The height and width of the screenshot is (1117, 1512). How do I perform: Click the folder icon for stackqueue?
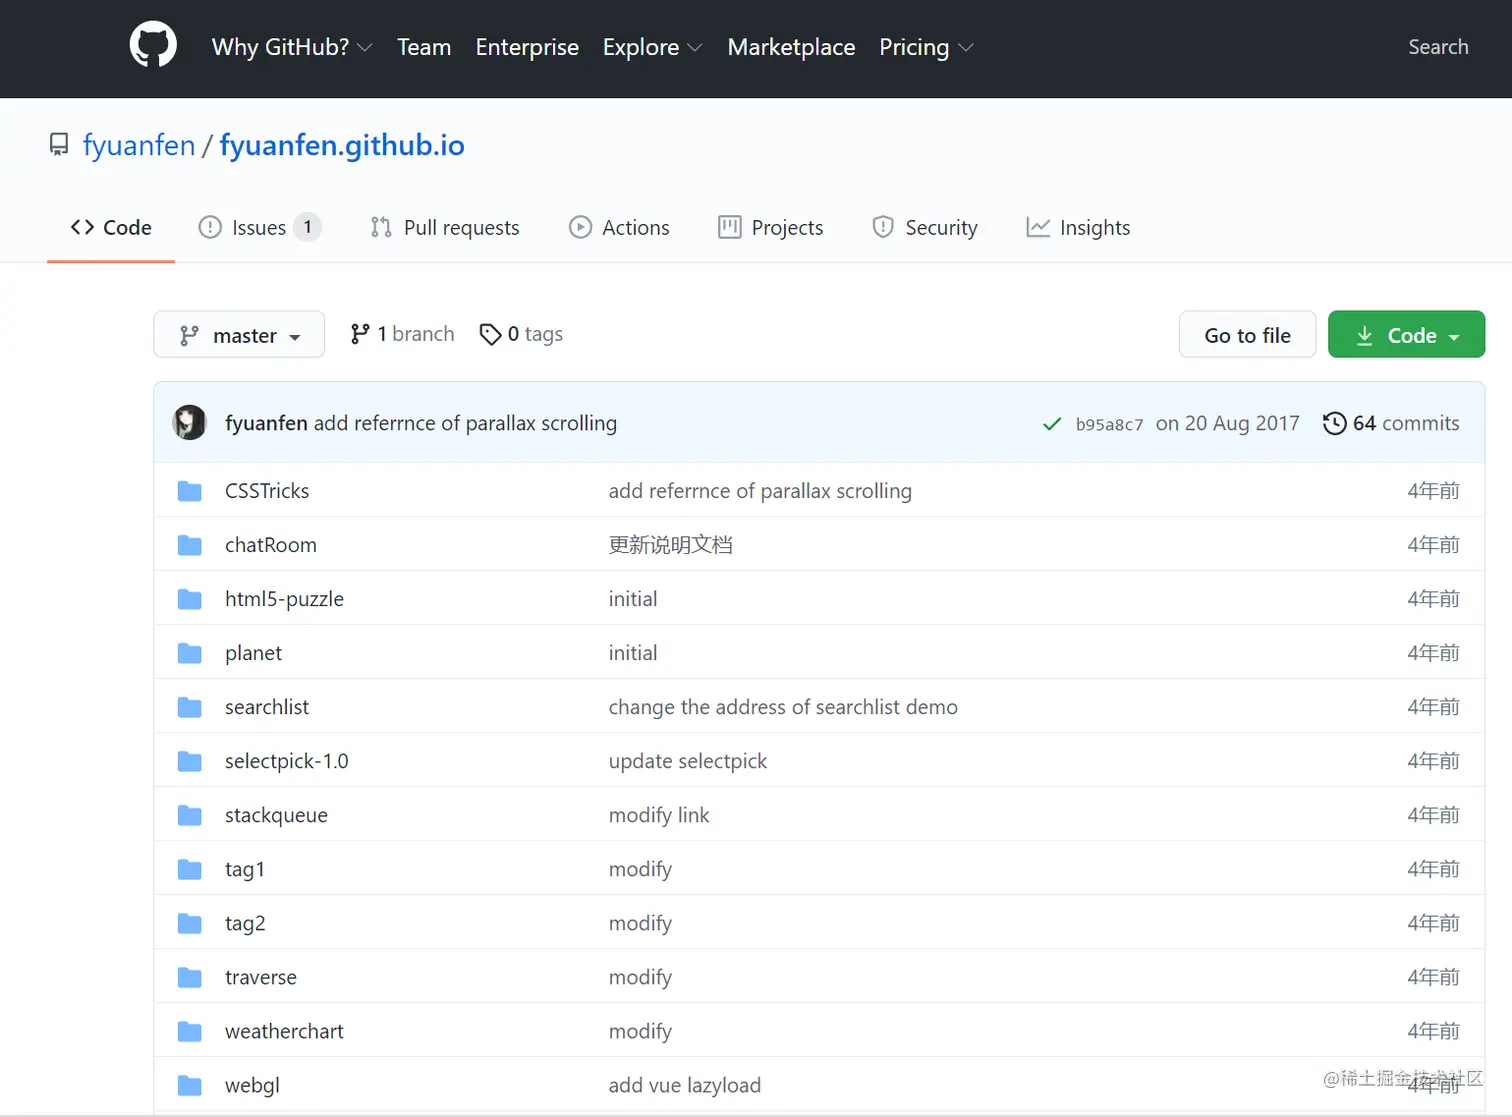[189, 815]
